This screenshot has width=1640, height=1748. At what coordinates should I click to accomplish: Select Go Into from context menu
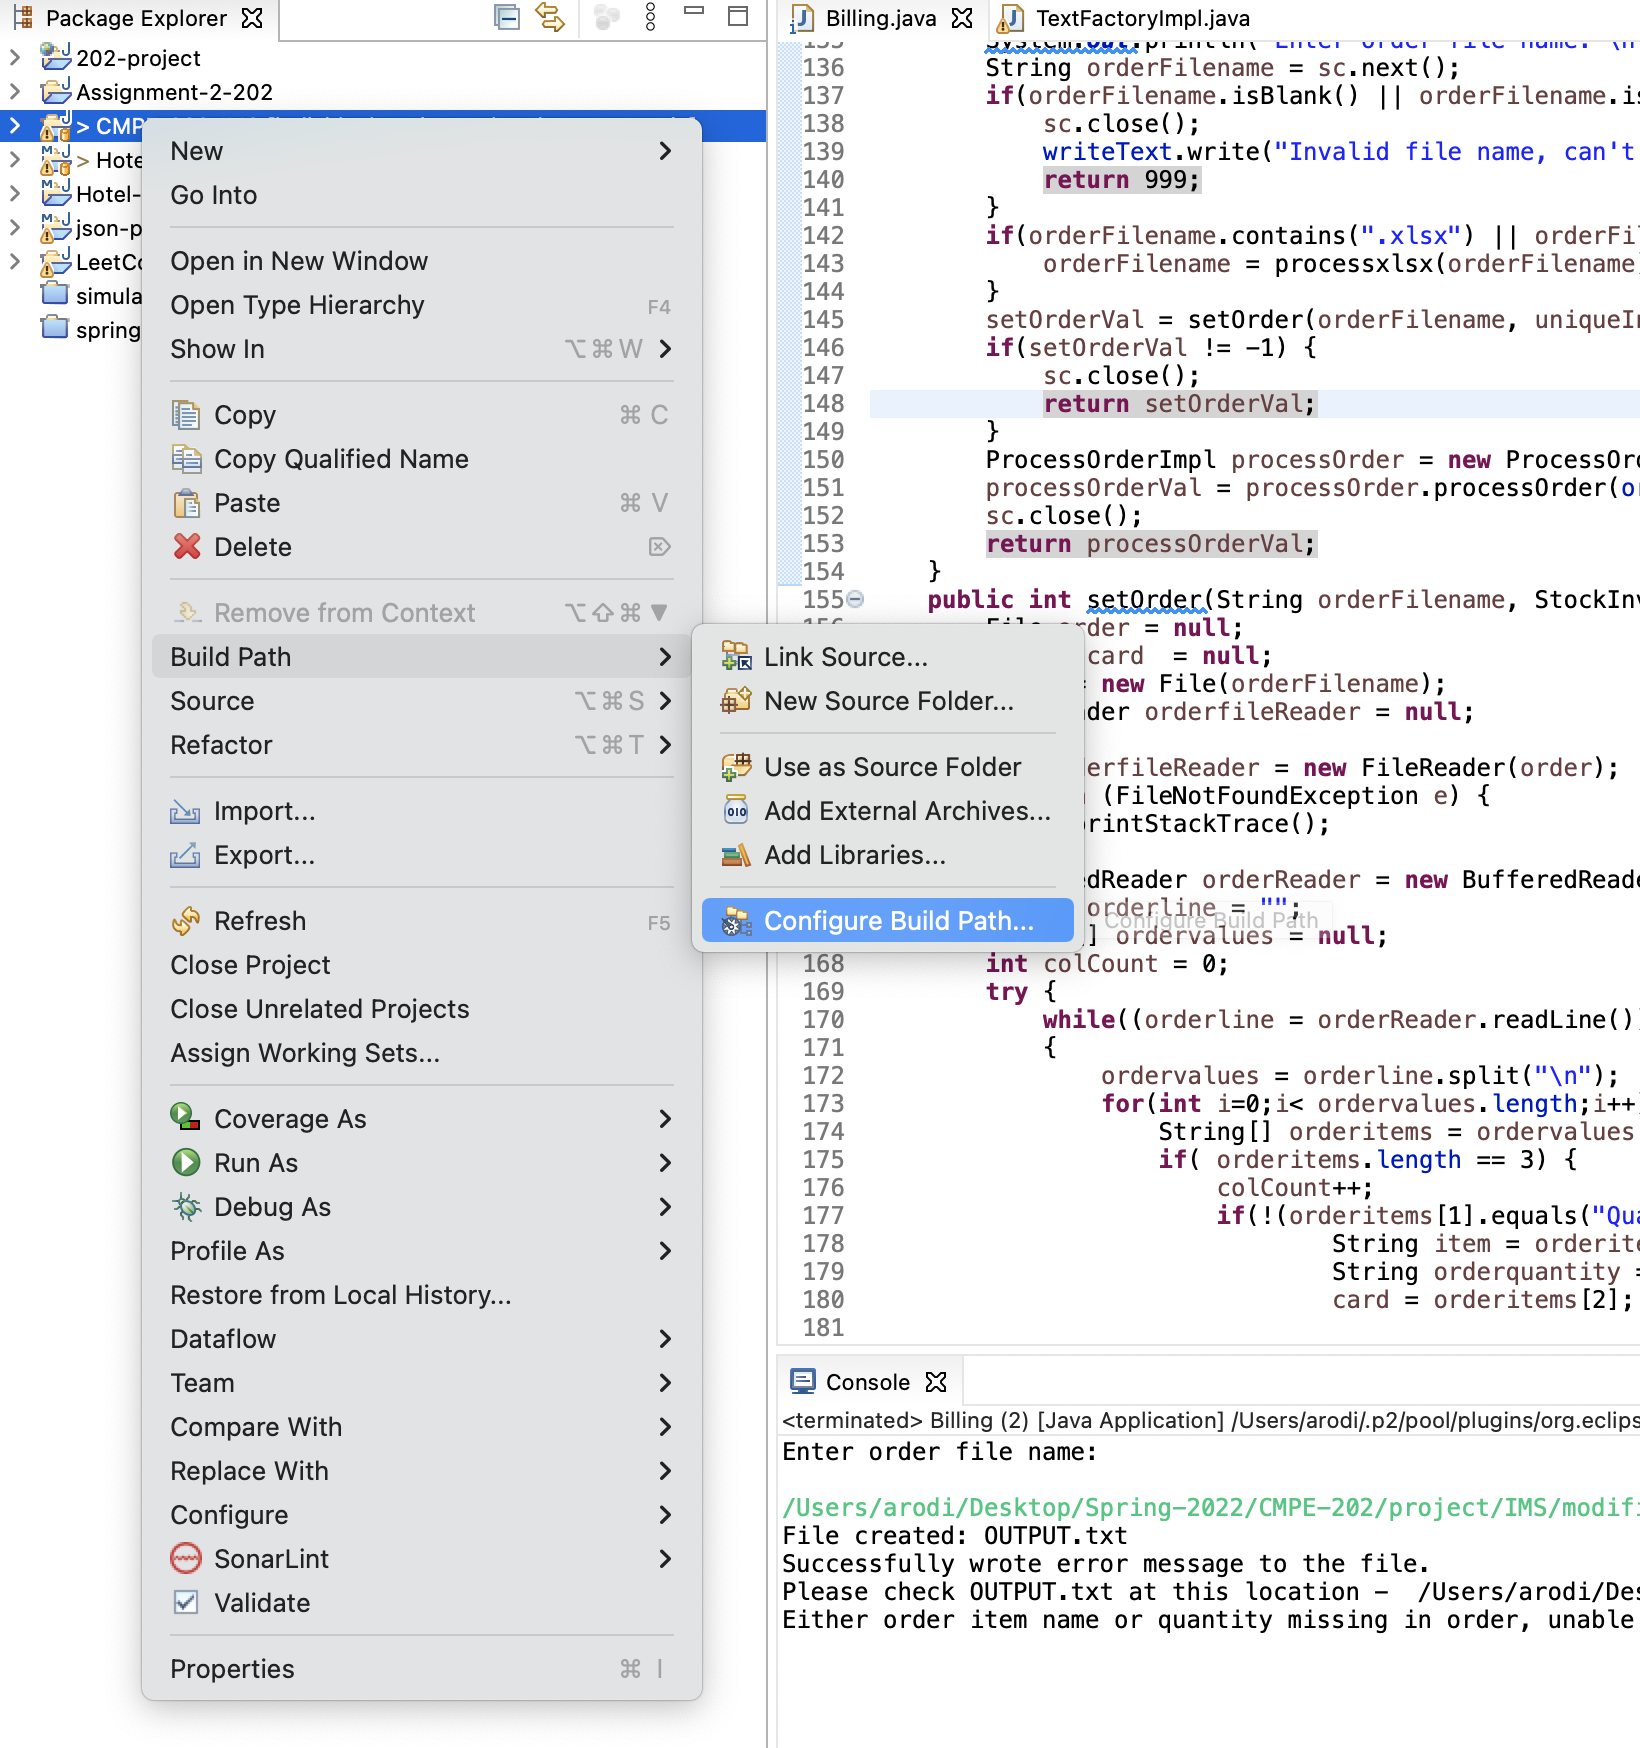(421, 195)
